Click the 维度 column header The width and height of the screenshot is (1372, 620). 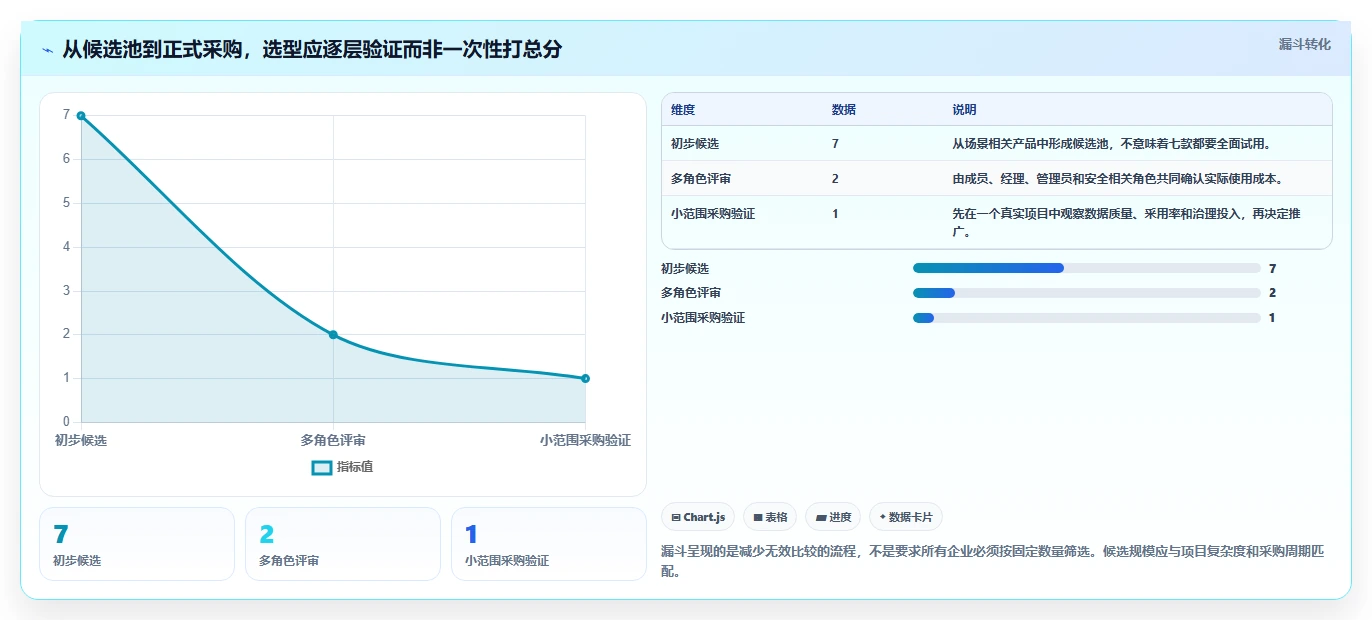click(x=683, y=110)
